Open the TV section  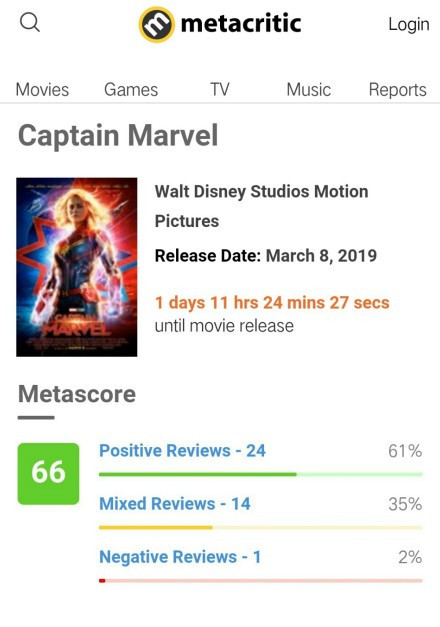(220, 90)
